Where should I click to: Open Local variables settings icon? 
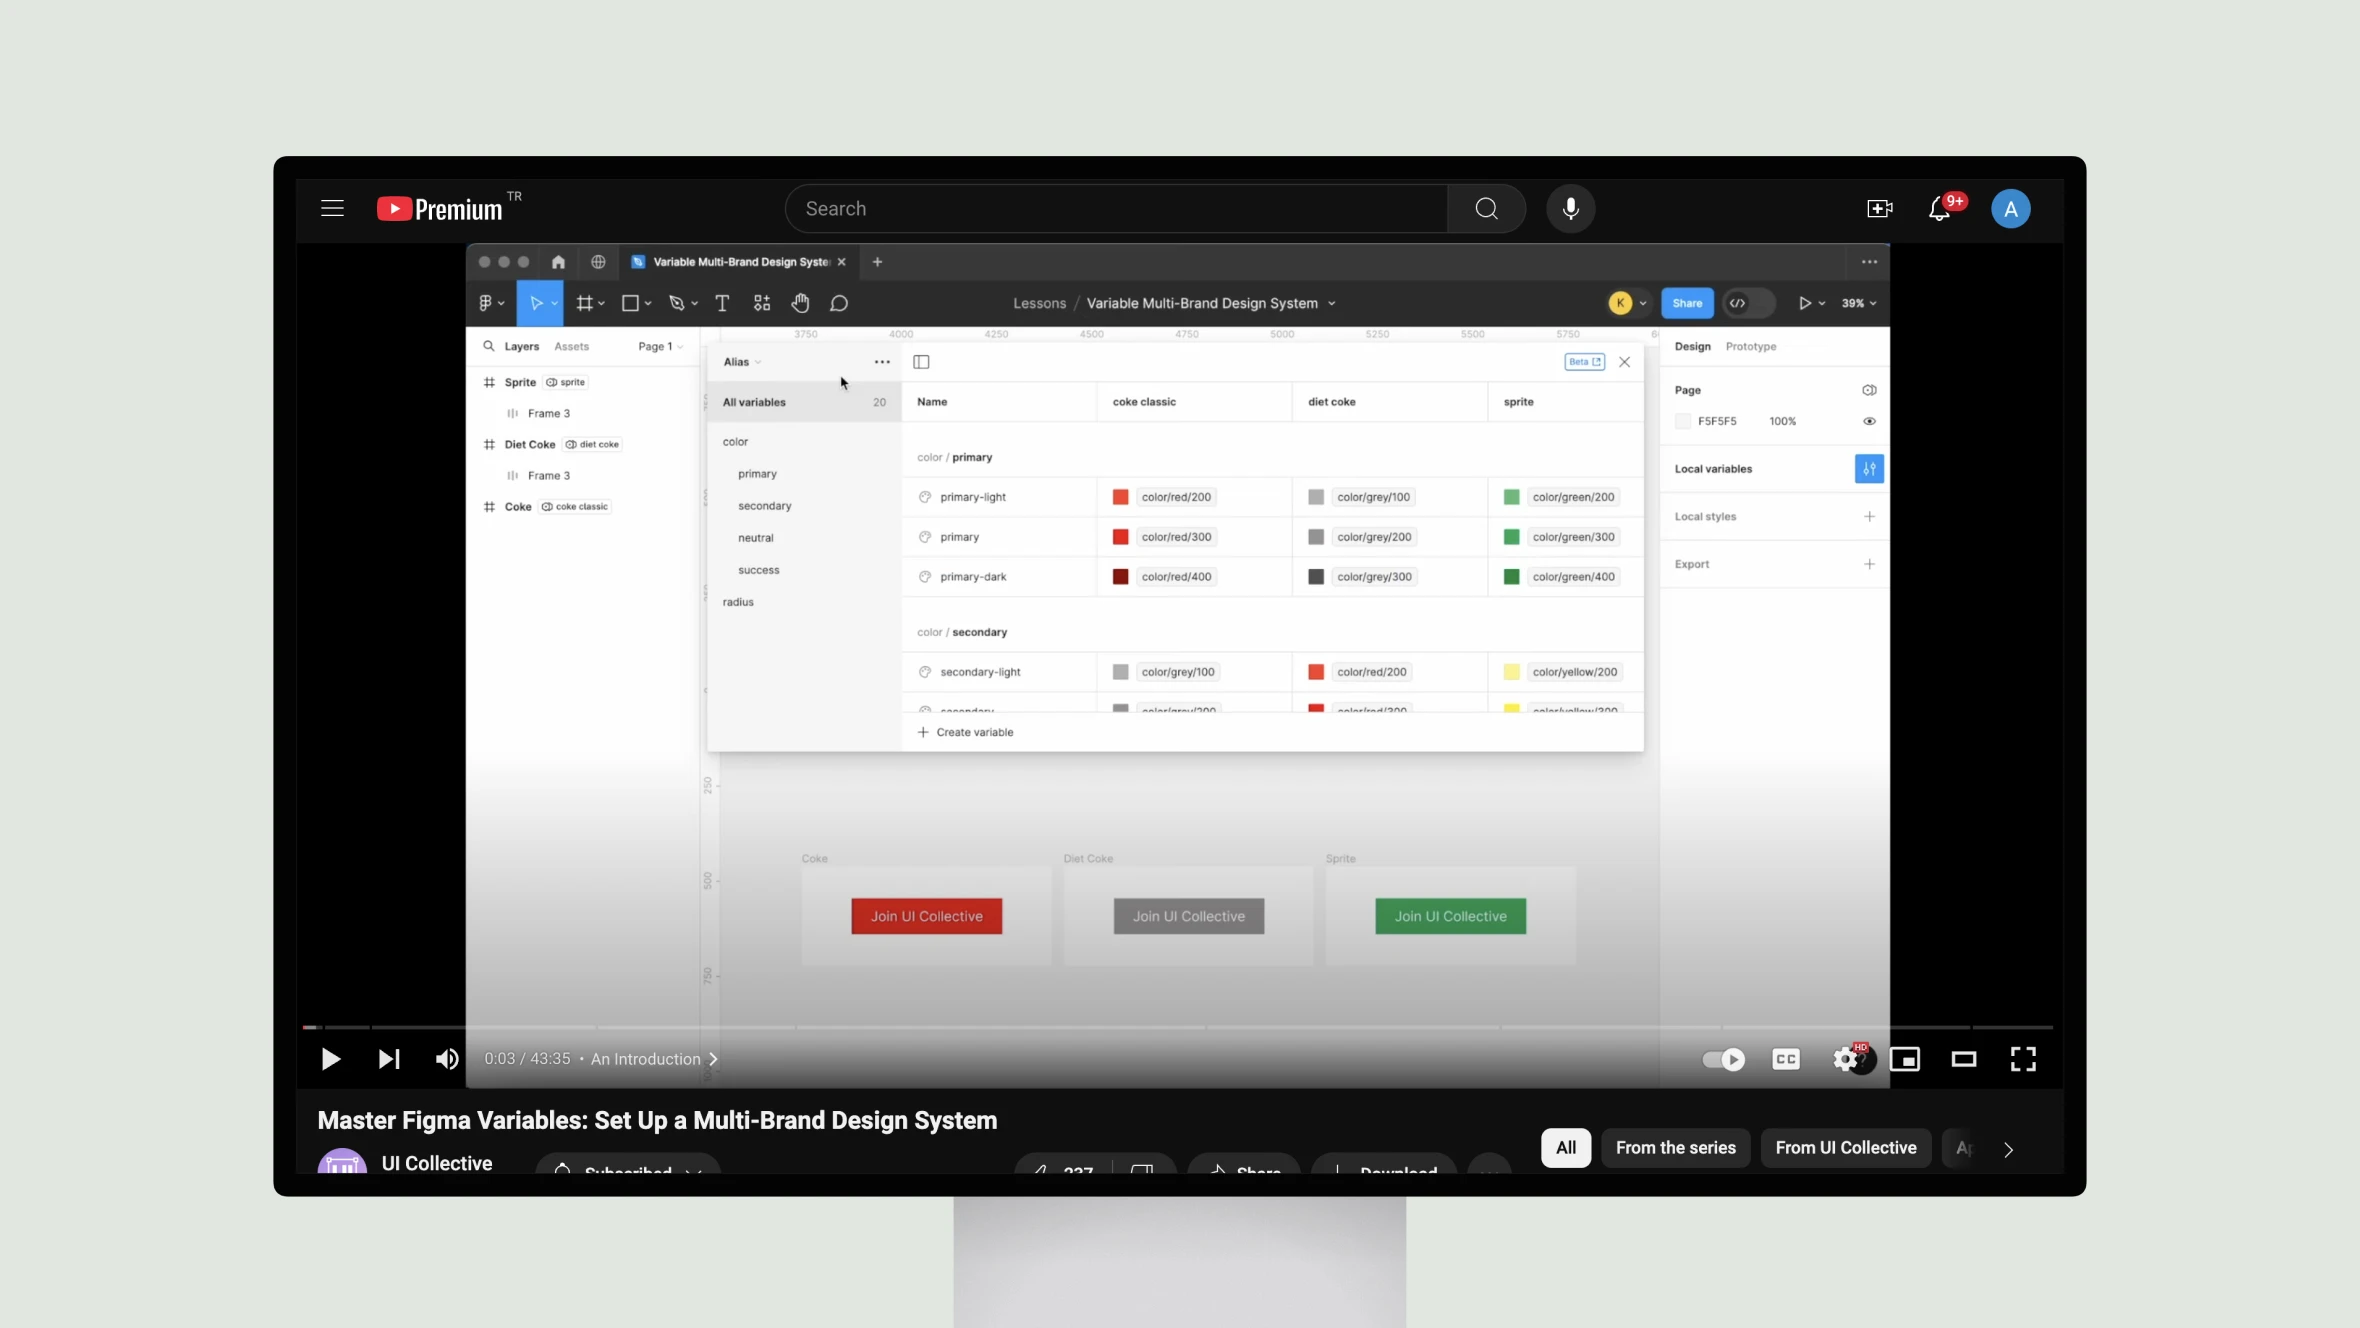[1869, 468]
